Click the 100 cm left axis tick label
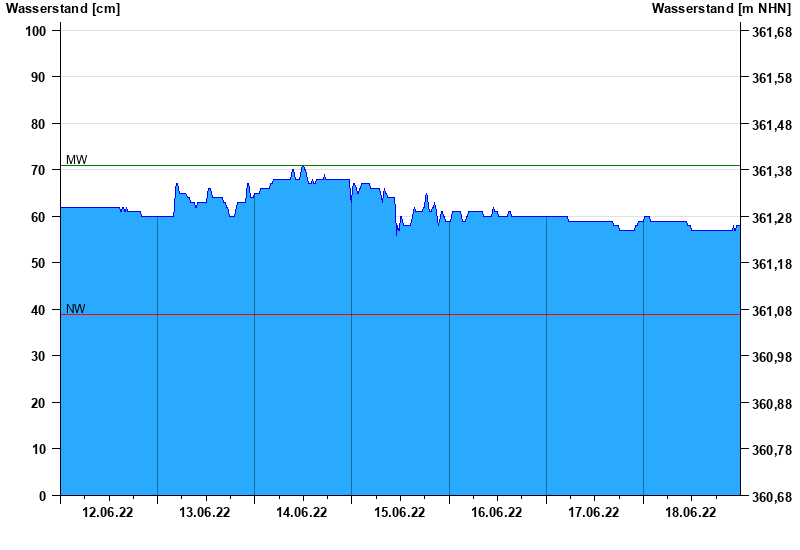Viewport: 800px width, 550px height. pyautogui.click(x=36, y=31)
